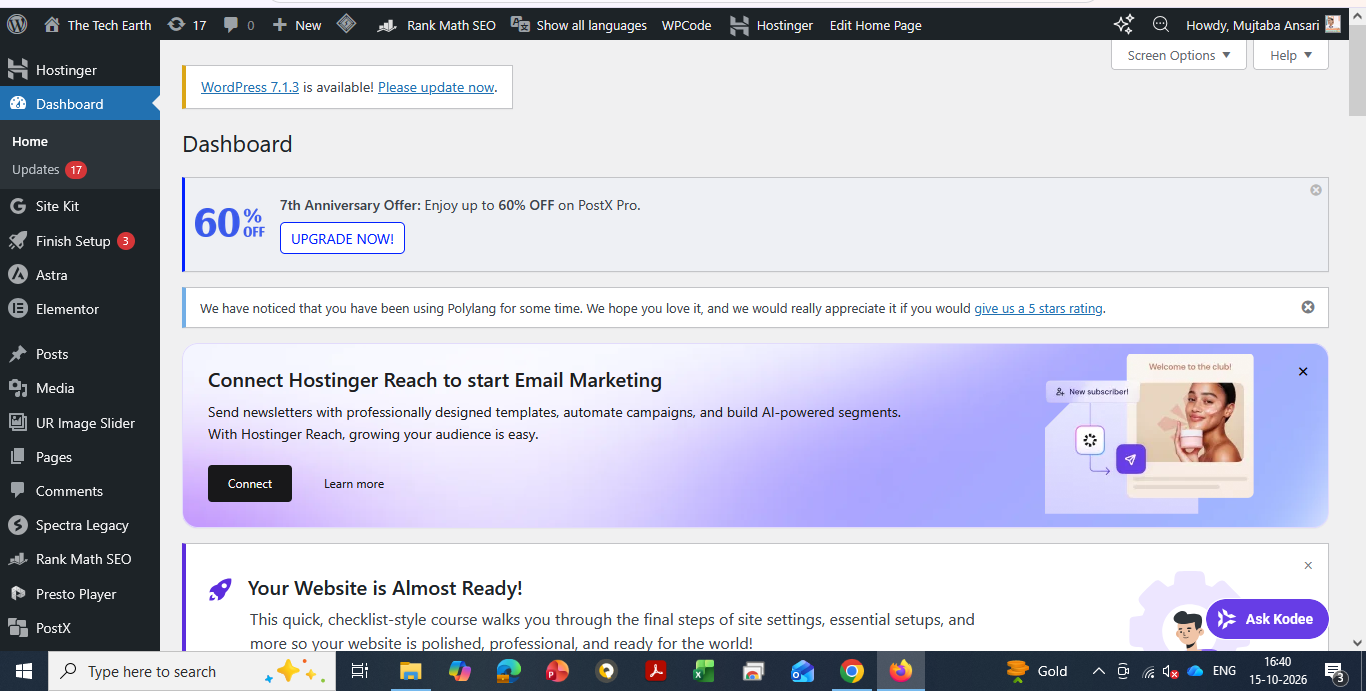Viewport: 1366px width, 691px height.
Task: Click the WordPress 7.1.3 link
Action: pos(250,87)
